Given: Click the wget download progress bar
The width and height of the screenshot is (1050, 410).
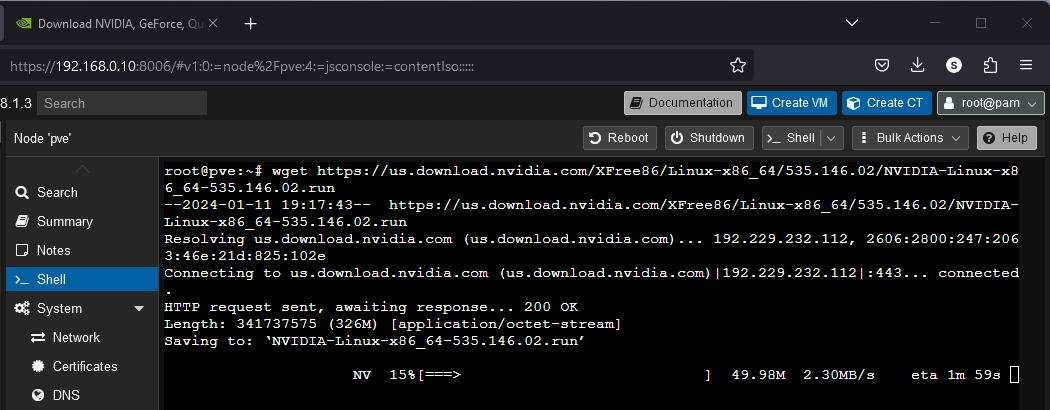Looking at the screenshot, I should click(565, 375).
